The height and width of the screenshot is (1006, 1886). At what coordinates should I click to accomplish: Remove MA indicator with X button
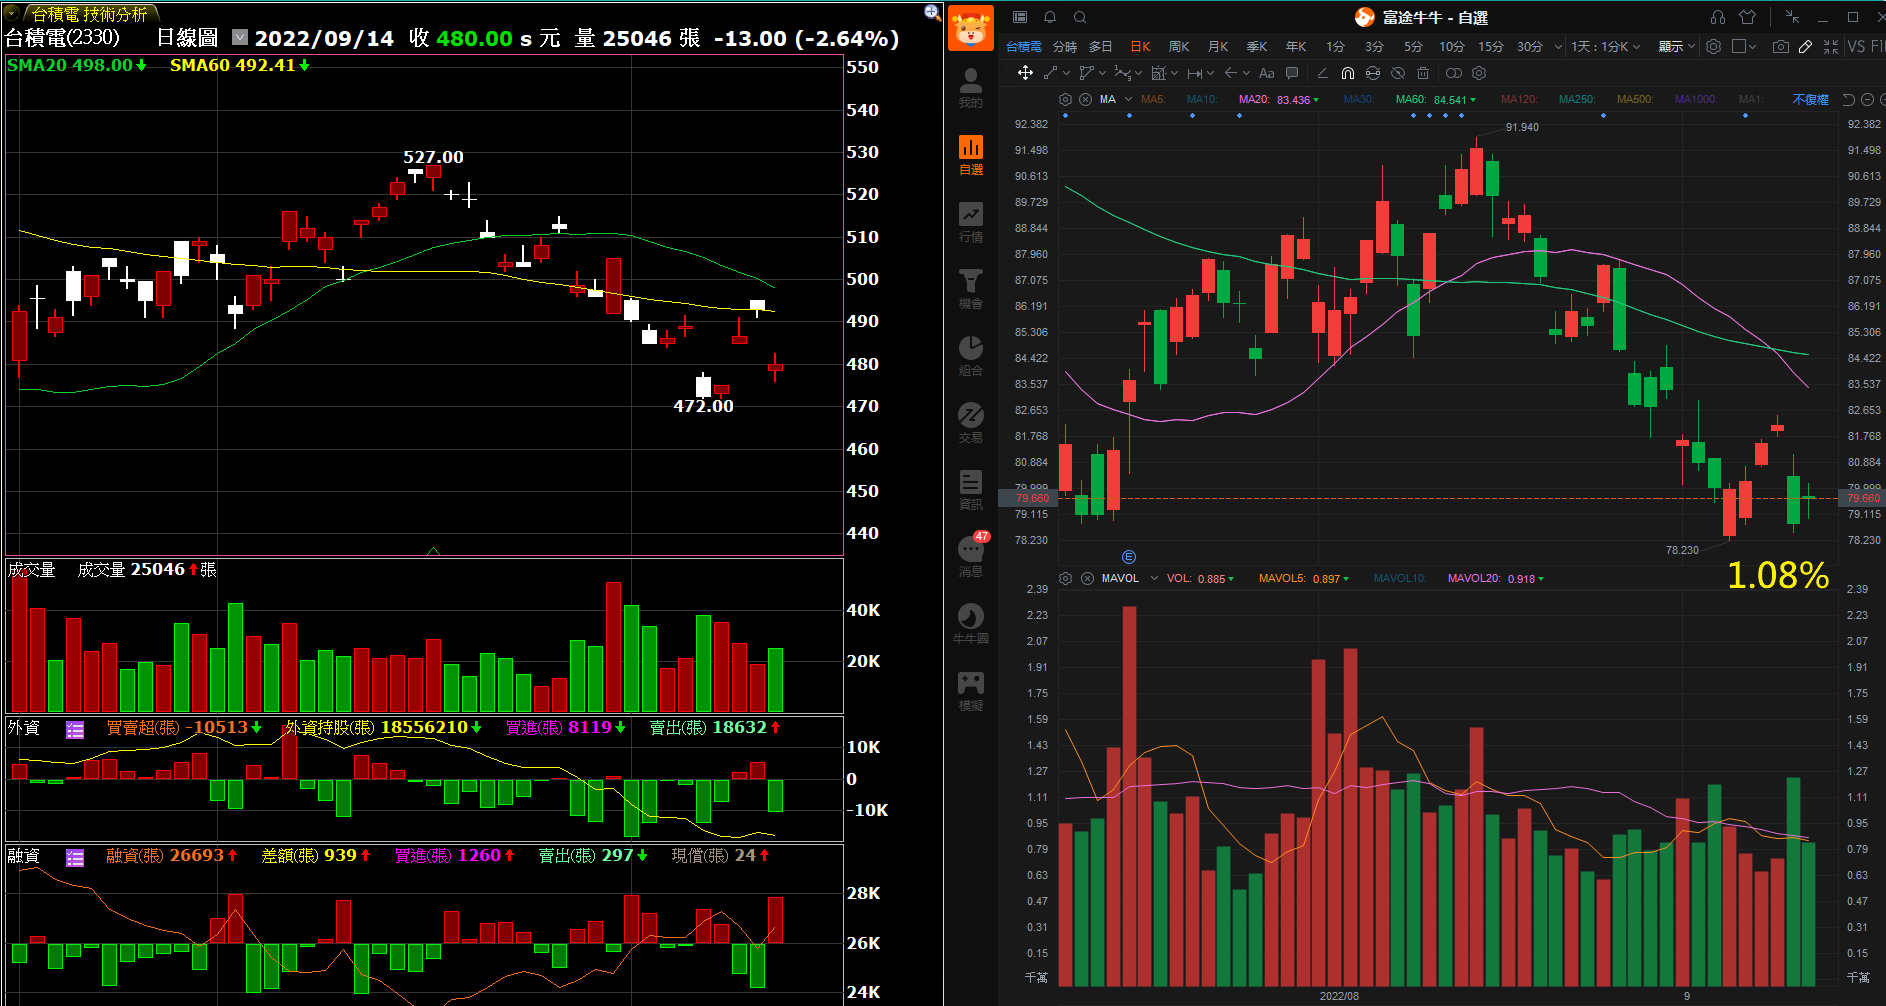pyautogui.click(x=1085, y=99)
